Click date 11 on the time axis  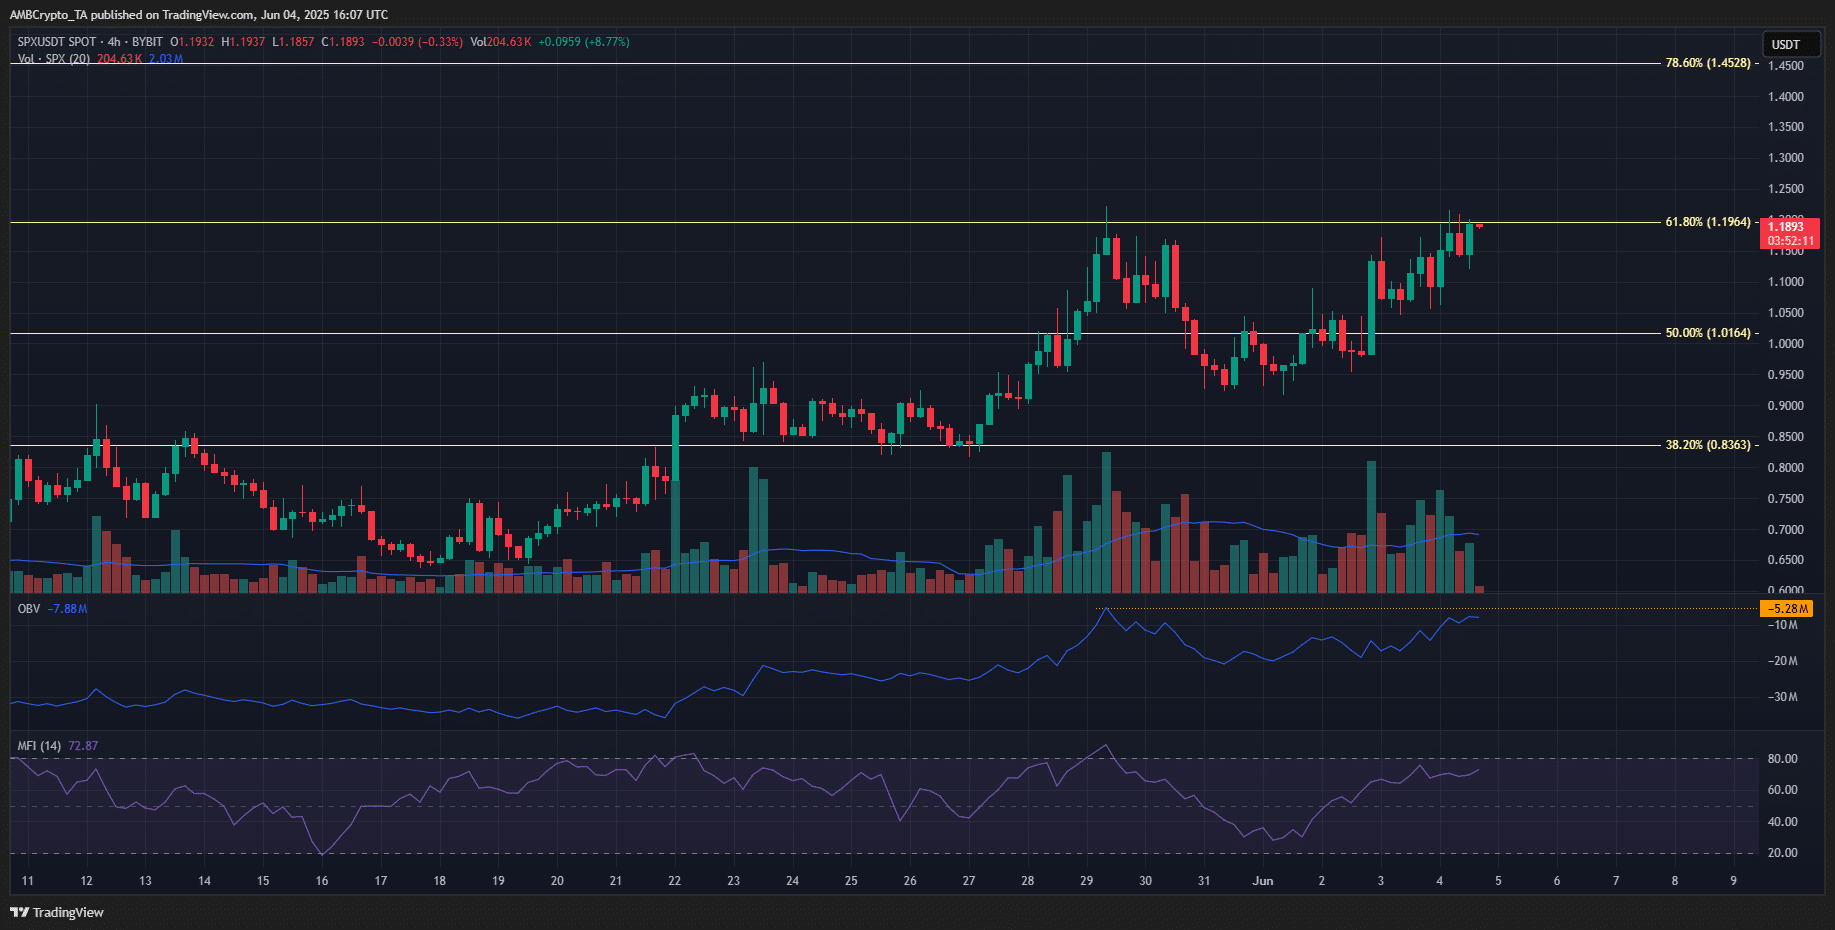click(28, 881)
